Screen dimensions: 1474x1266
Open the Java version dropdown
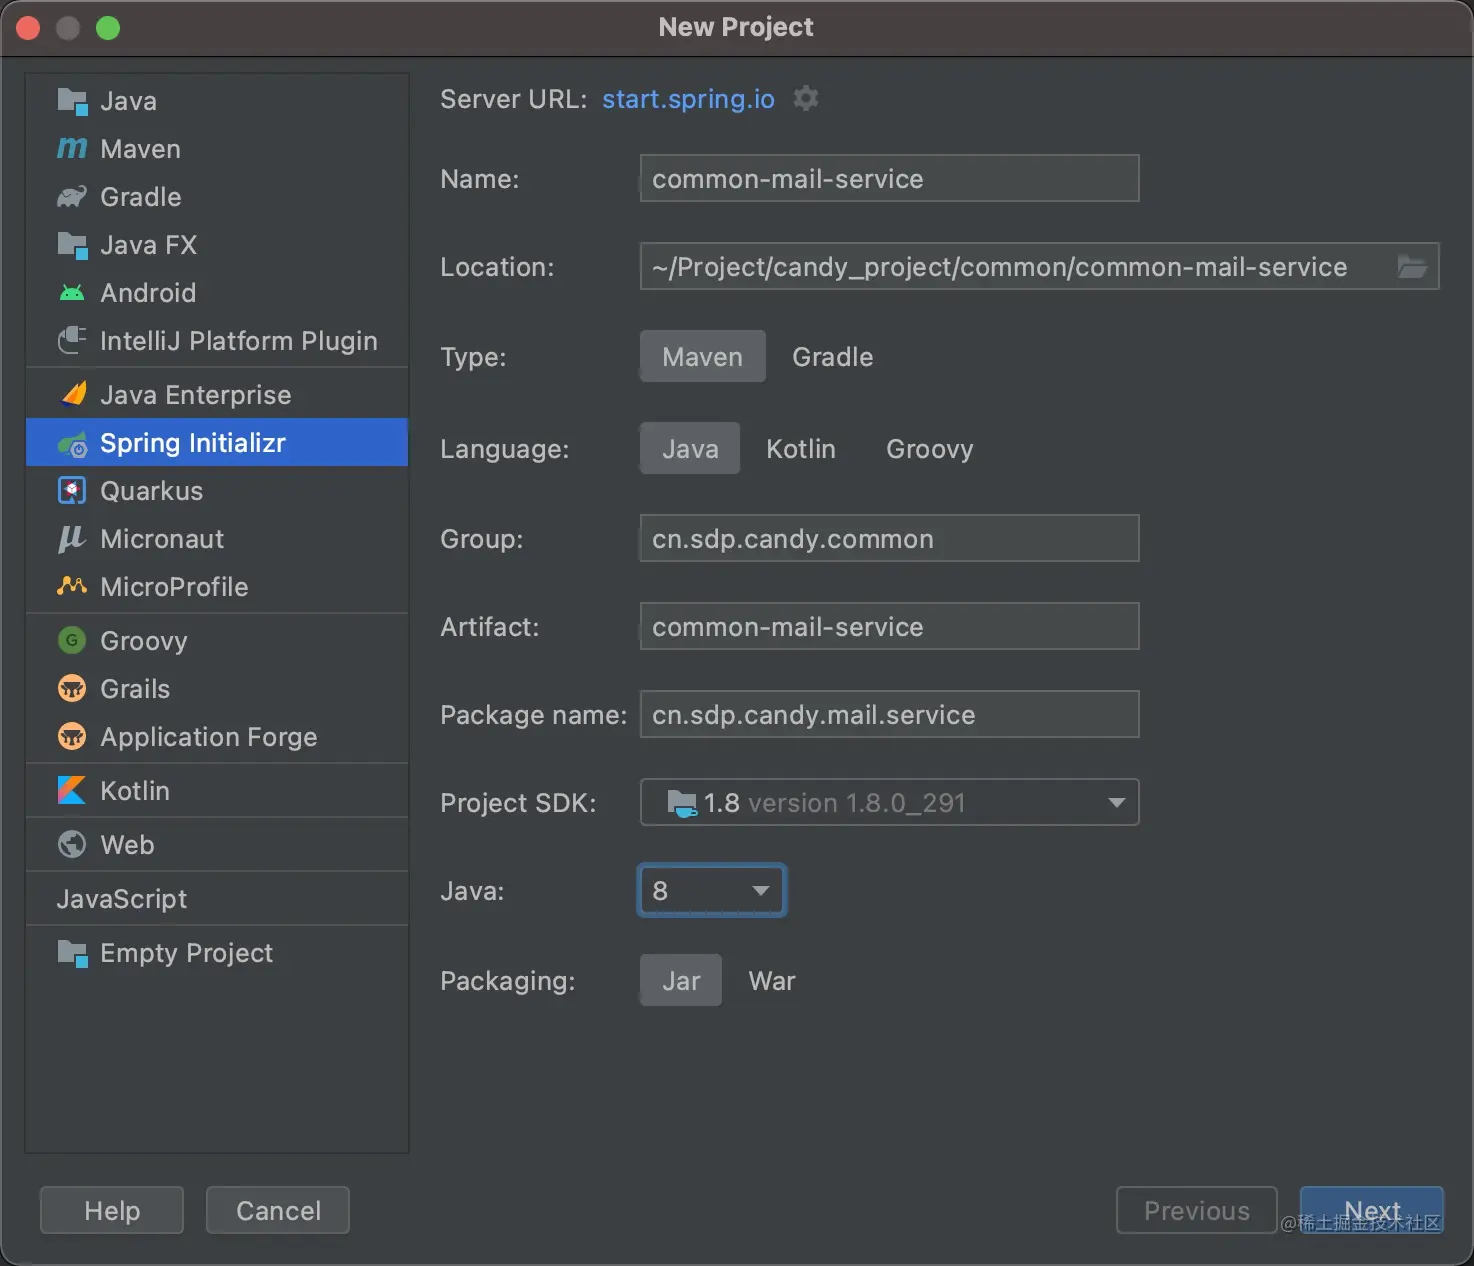pos(712,891)
